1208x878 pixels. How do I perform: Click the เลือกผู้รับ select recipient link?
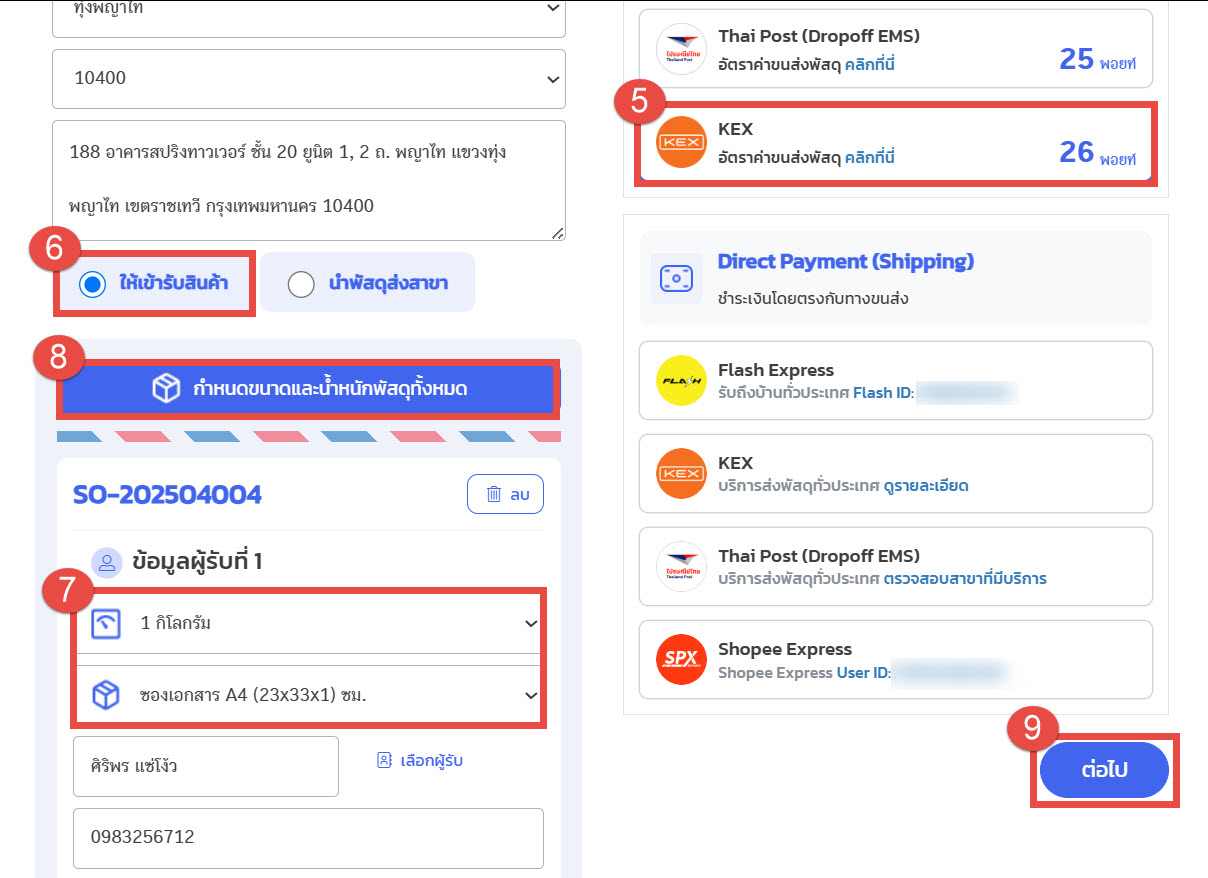pos(419,761)
